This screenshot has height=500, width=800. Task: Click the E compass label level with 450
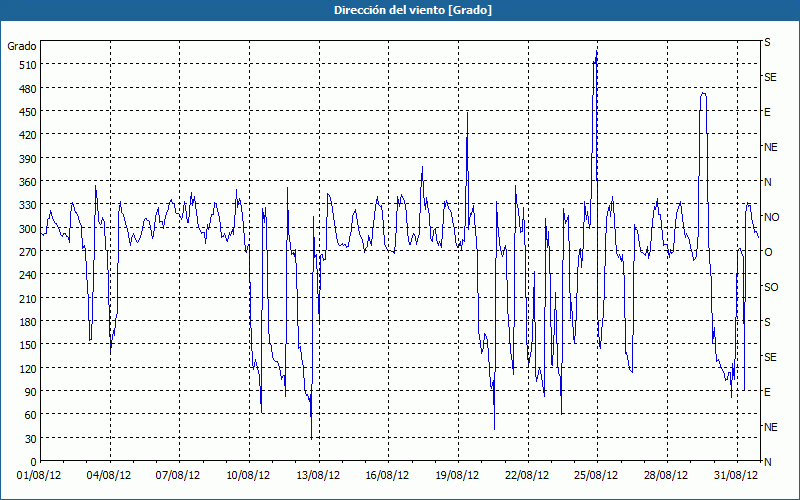pos(767,112)
